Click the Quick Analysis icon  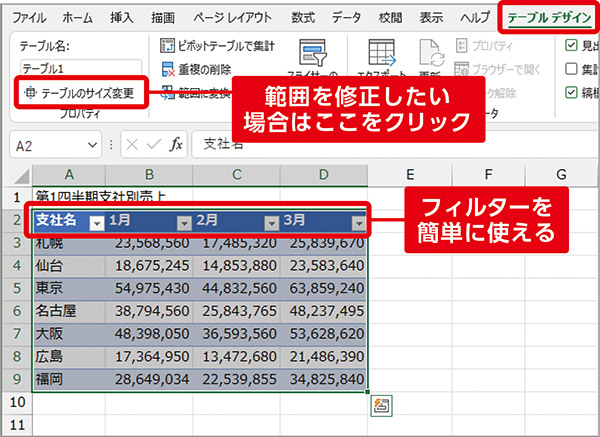[382, 405]
